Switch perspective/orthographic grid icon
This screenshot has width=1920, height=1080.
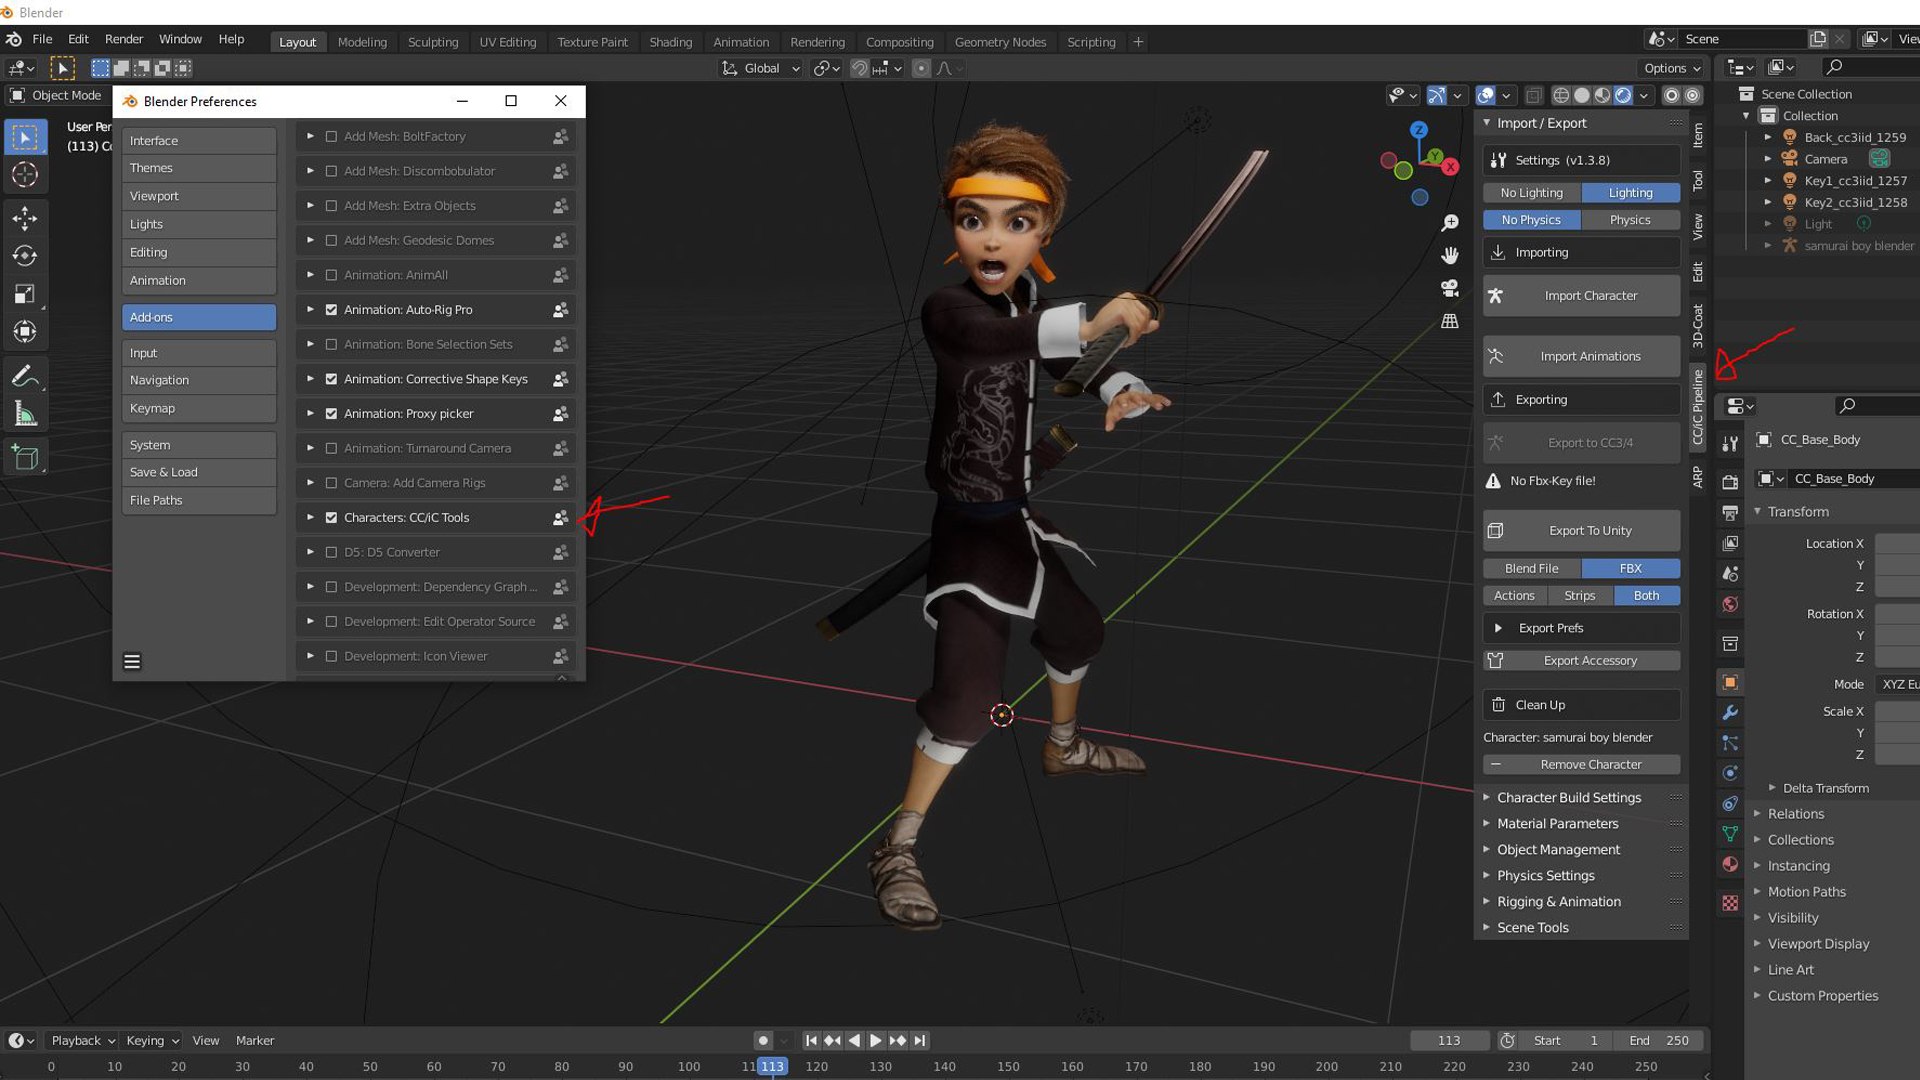pos(1450,322)
